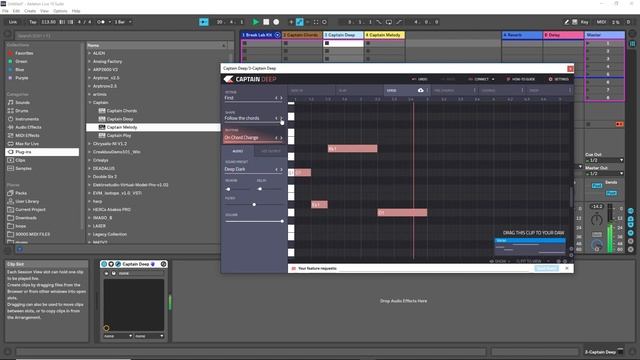Toggle the metronome button
Screen dimensions: 640x360
101,22
